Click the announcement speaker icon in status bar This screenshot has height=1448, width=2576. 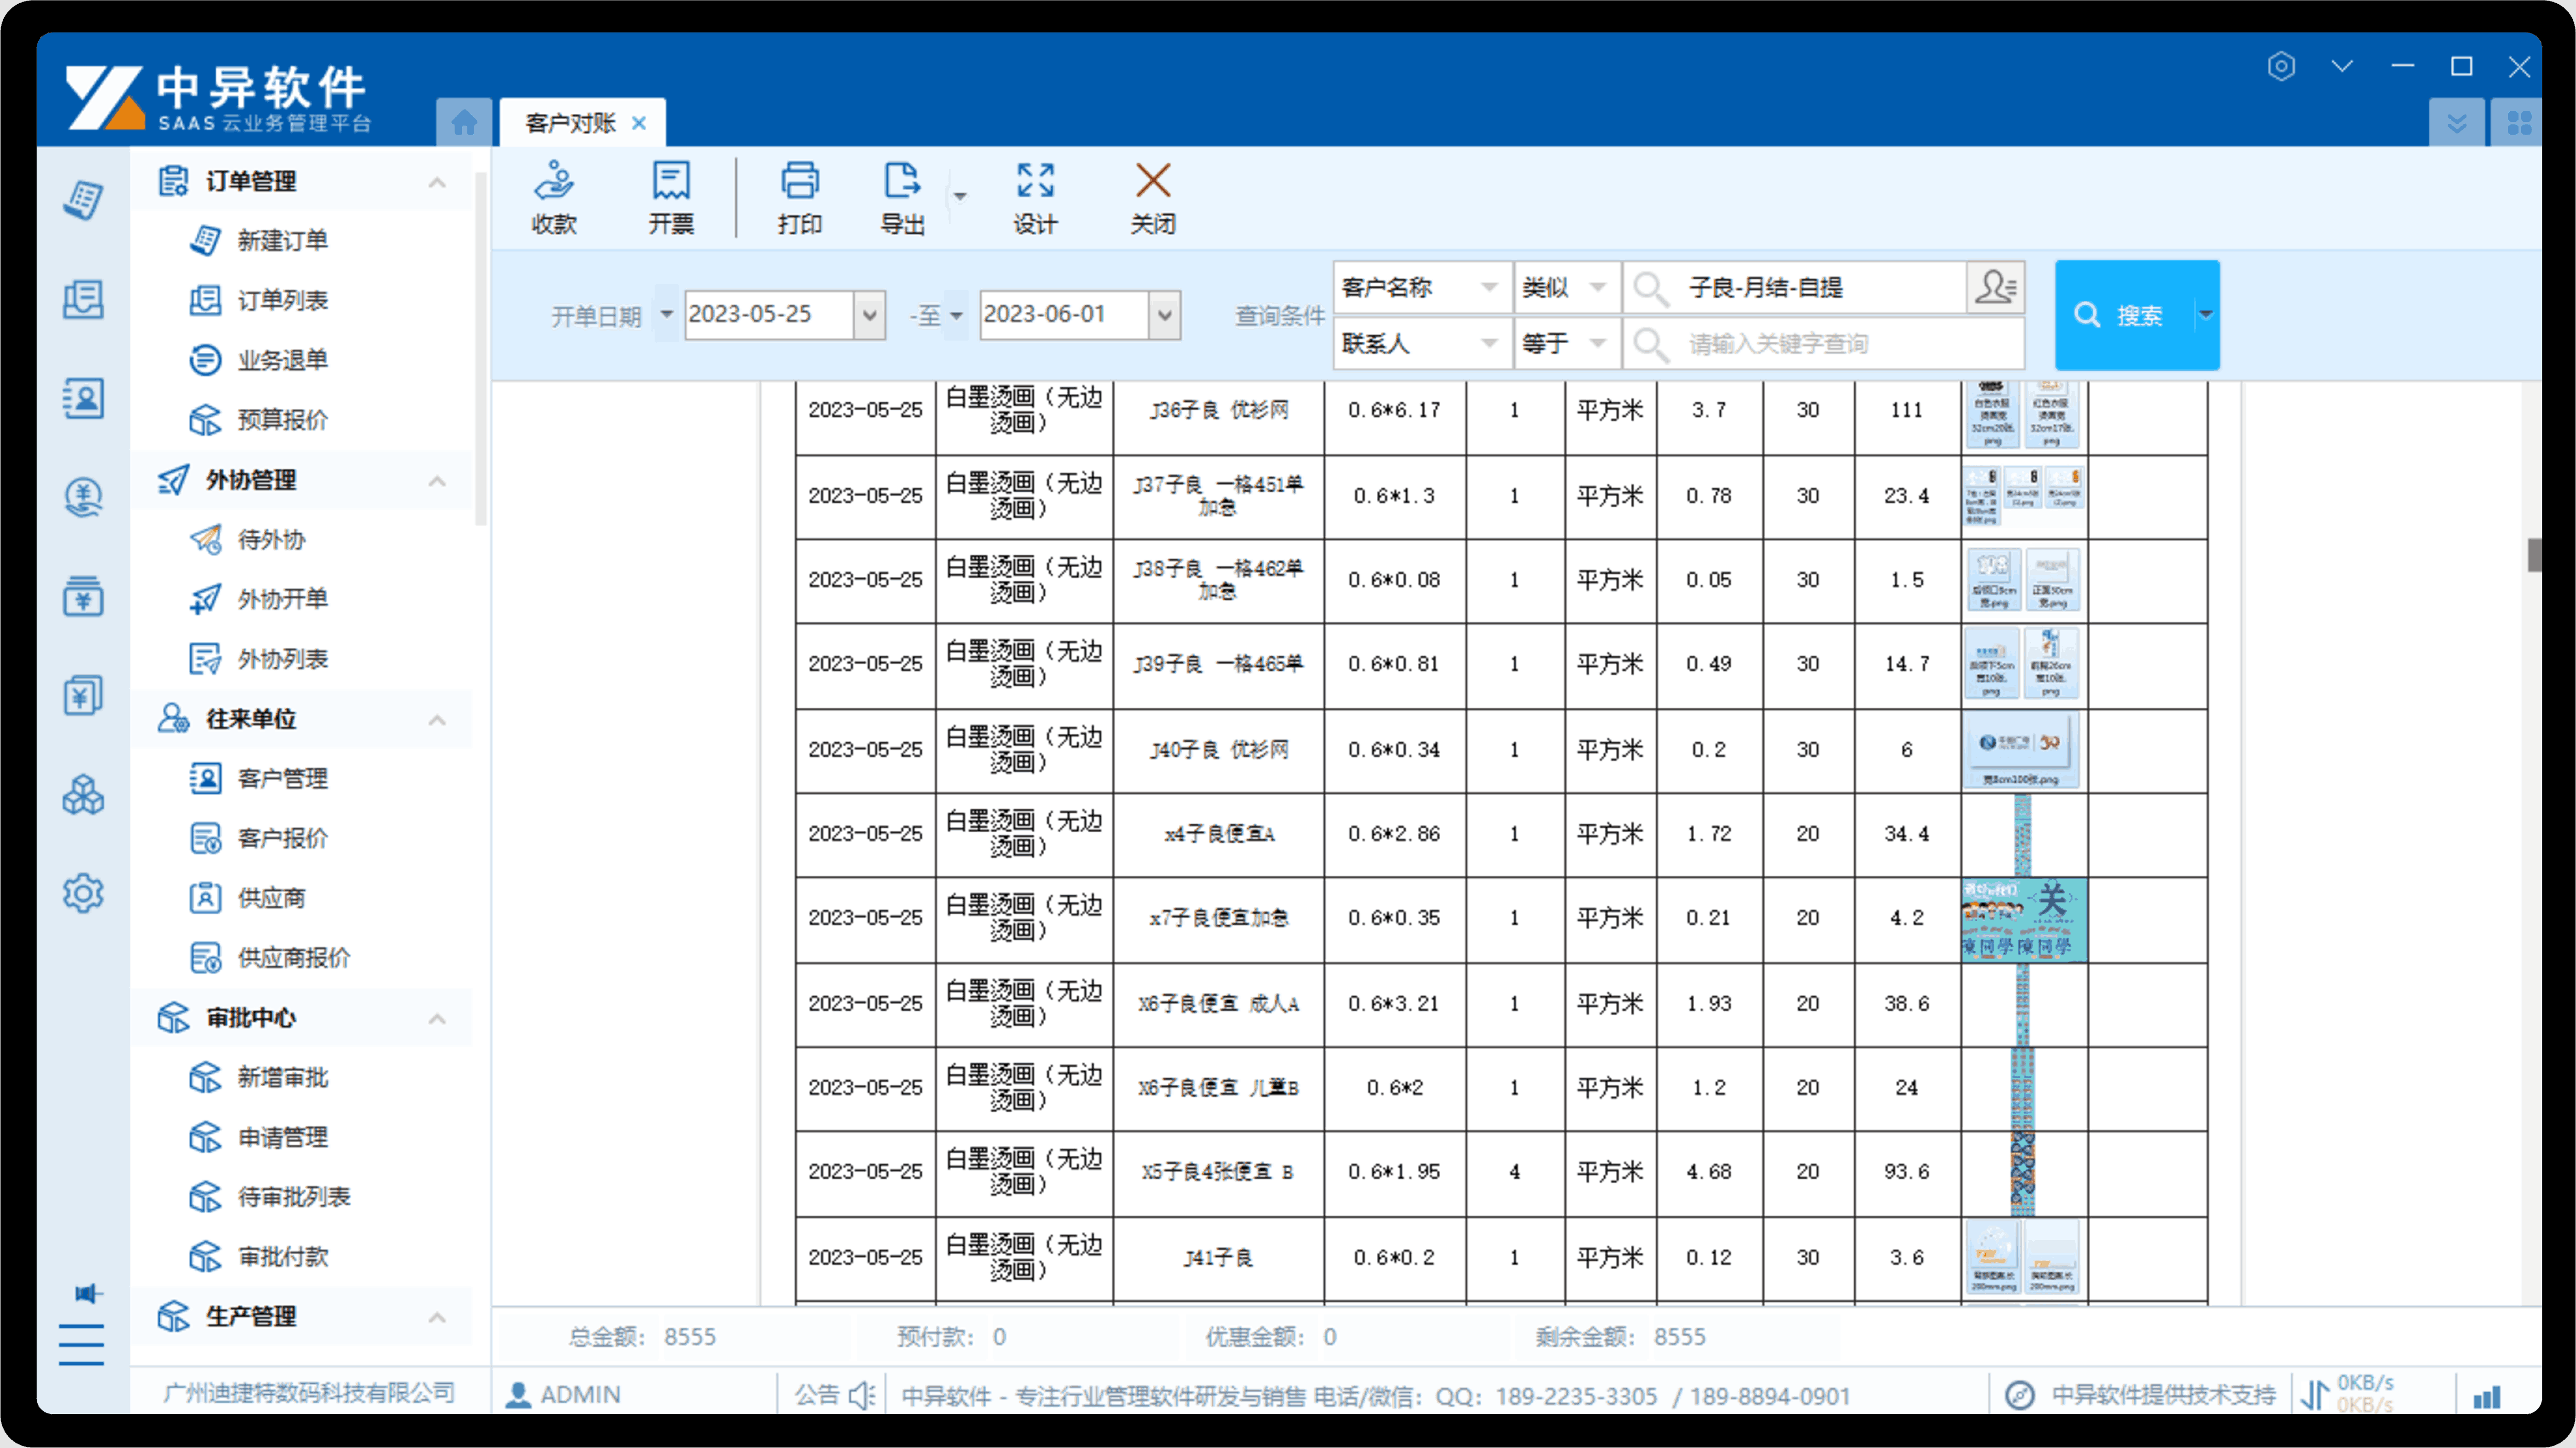(x=862, y=1395)
